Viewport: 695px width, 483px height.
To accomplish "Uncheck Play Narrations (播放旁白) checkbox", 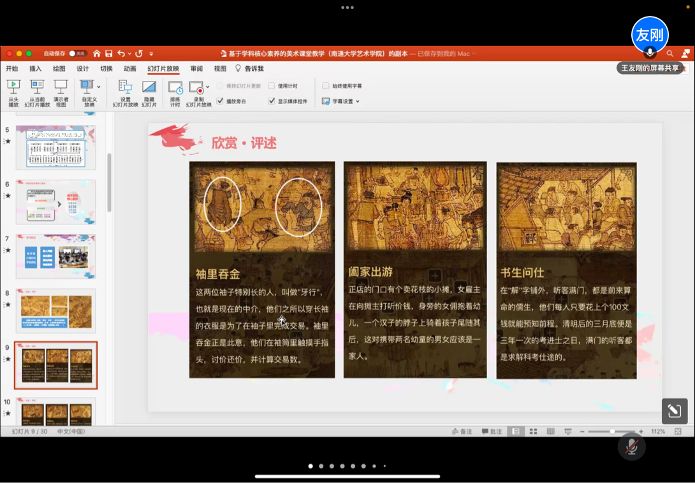I will (x=220, y=101).
